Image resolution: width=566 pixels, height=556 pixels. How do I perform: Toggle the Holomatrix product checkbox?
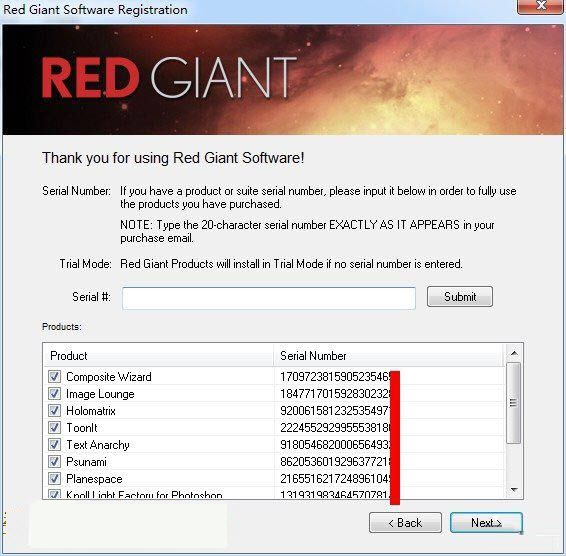click(x=54, y=411)
